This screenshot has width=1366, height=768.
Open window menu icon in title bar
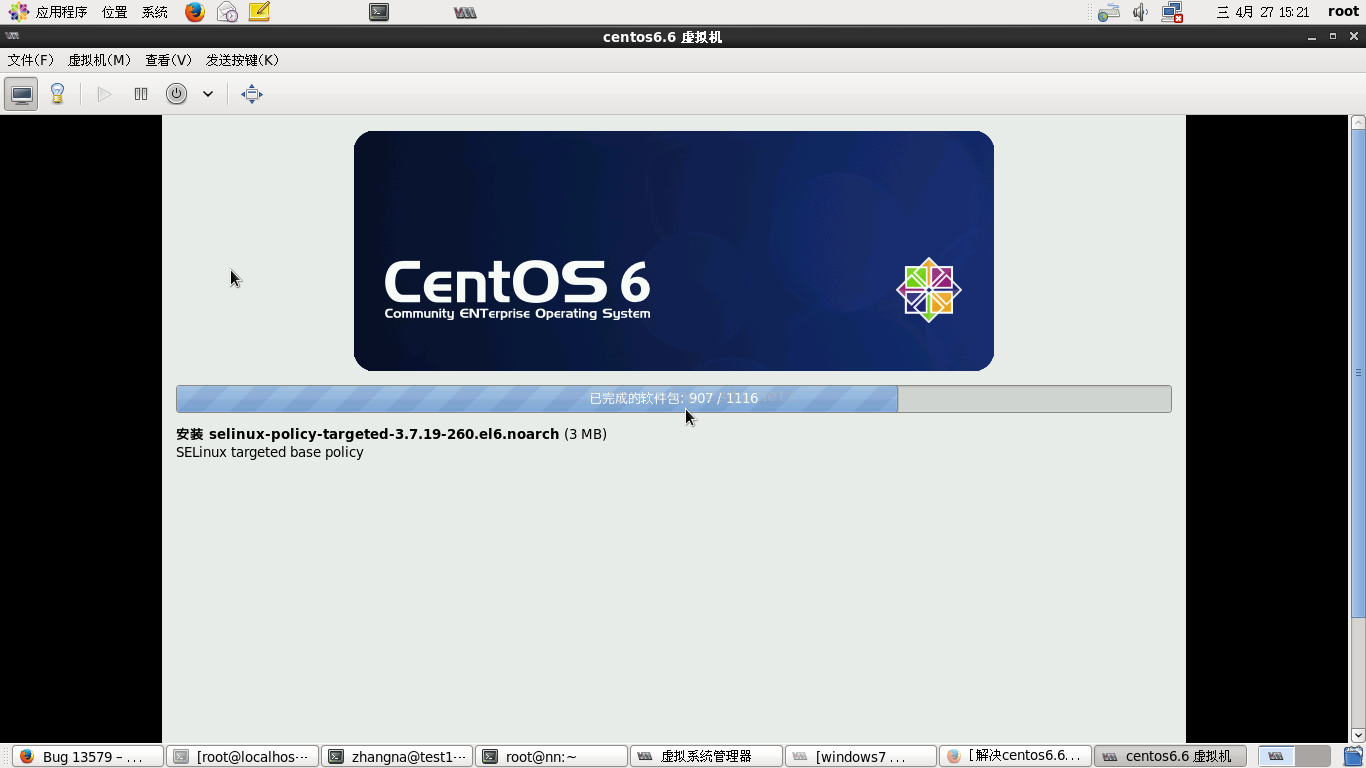12,36
